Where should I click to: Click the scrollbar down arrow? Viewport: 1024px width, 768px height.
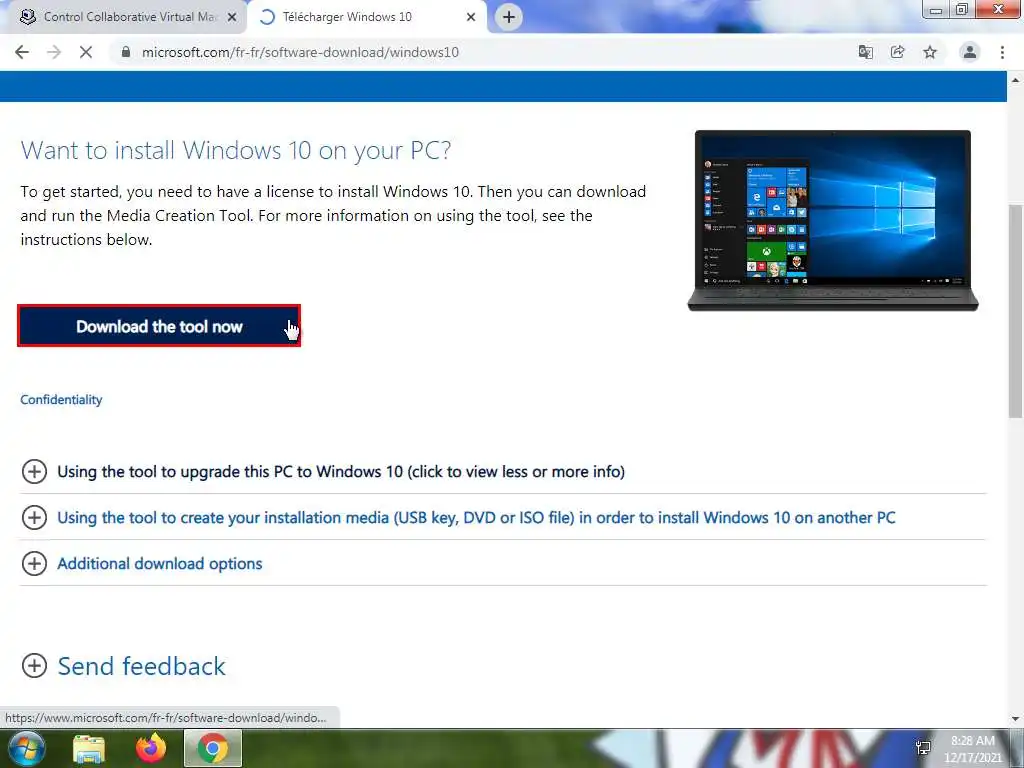[1016, 719]
